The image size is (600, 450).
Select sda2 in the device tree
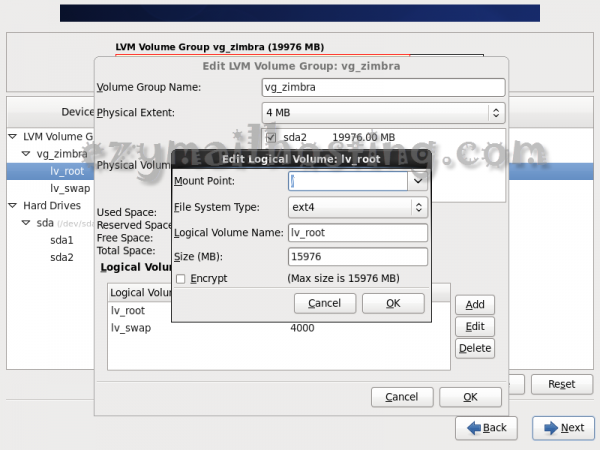coord(62,258)
